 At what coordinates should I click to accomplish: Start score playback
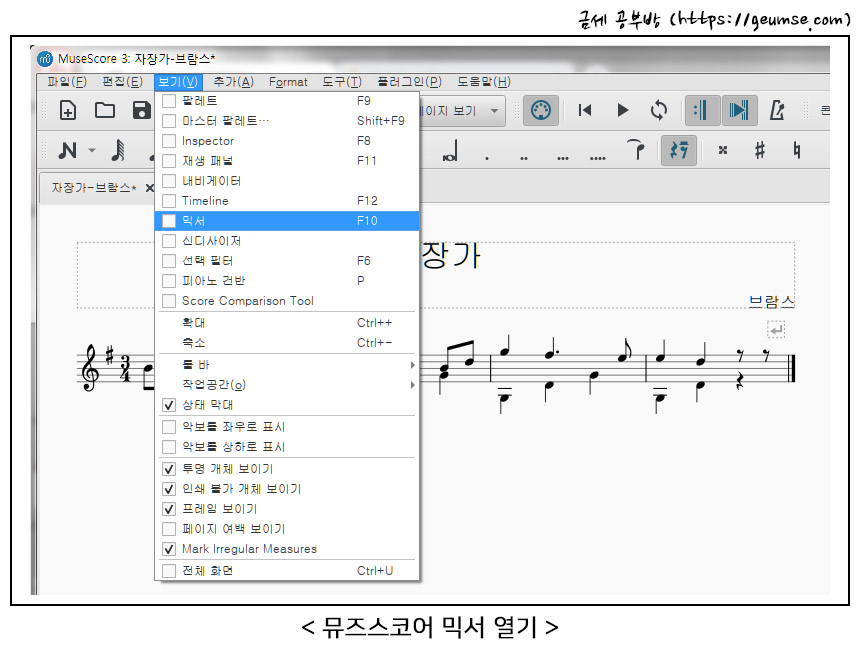click(623, 110)
